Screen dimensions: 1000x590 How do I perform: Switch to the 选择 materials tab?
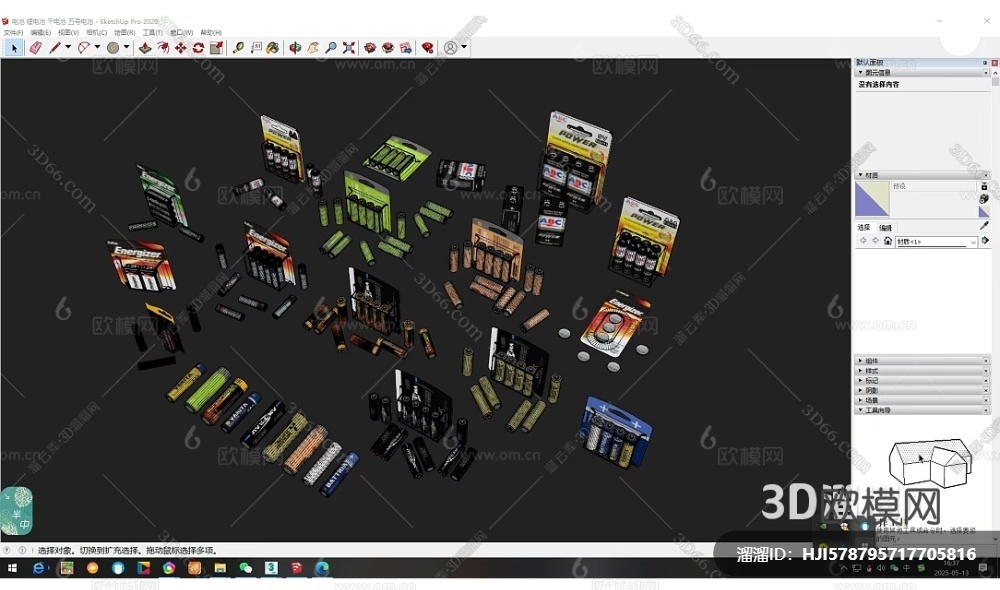point(864,228)
